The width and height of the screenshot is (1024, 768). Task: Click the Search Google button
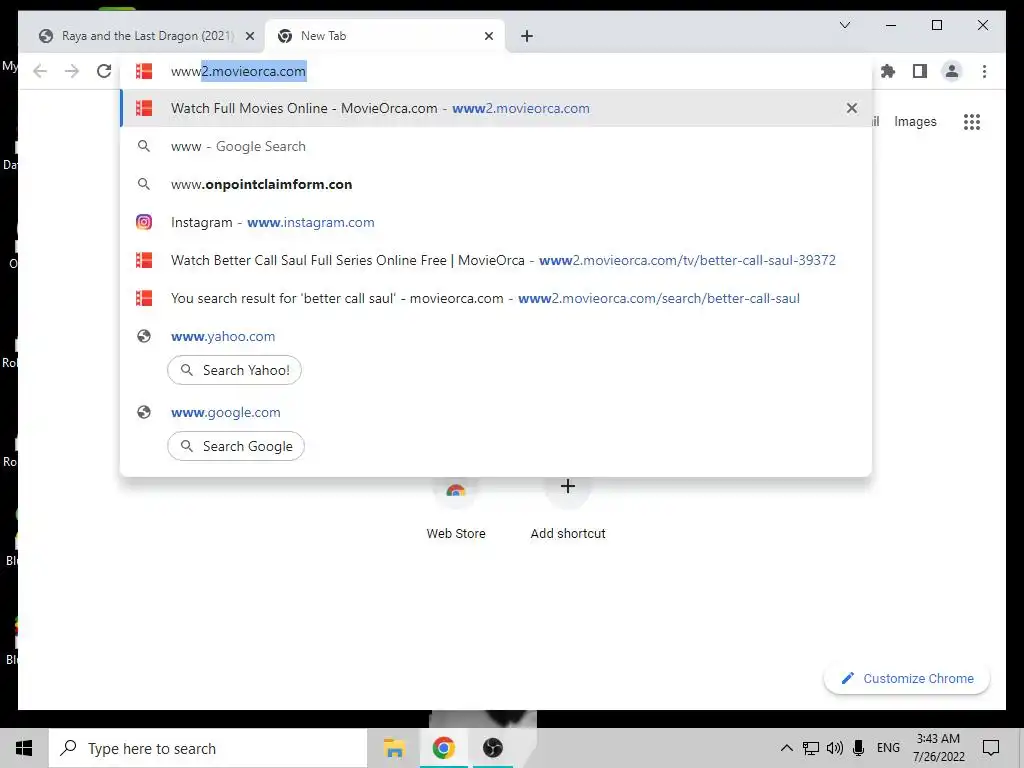click(x=236, y=446)
